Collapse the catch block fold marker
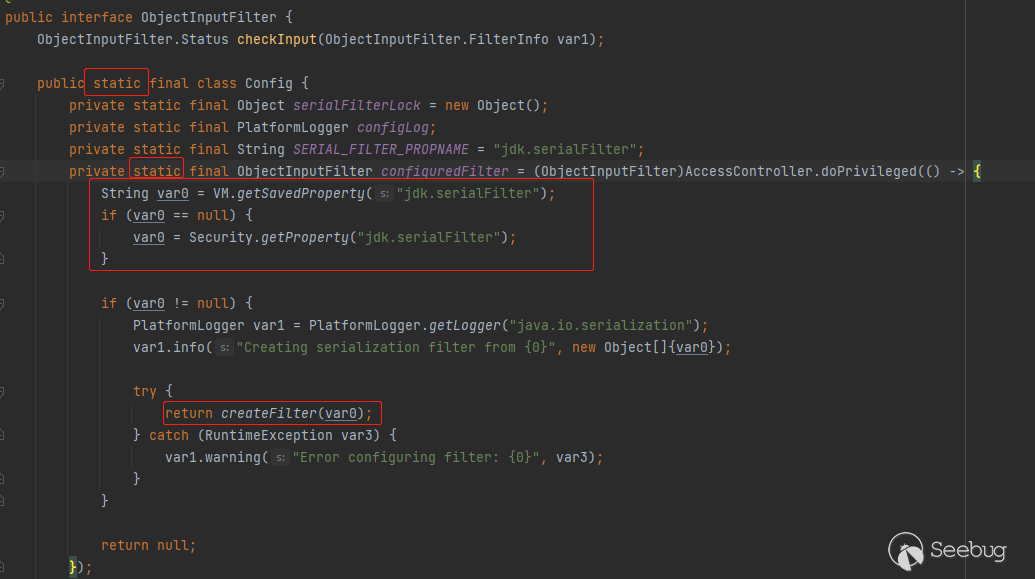 [2, 435]
